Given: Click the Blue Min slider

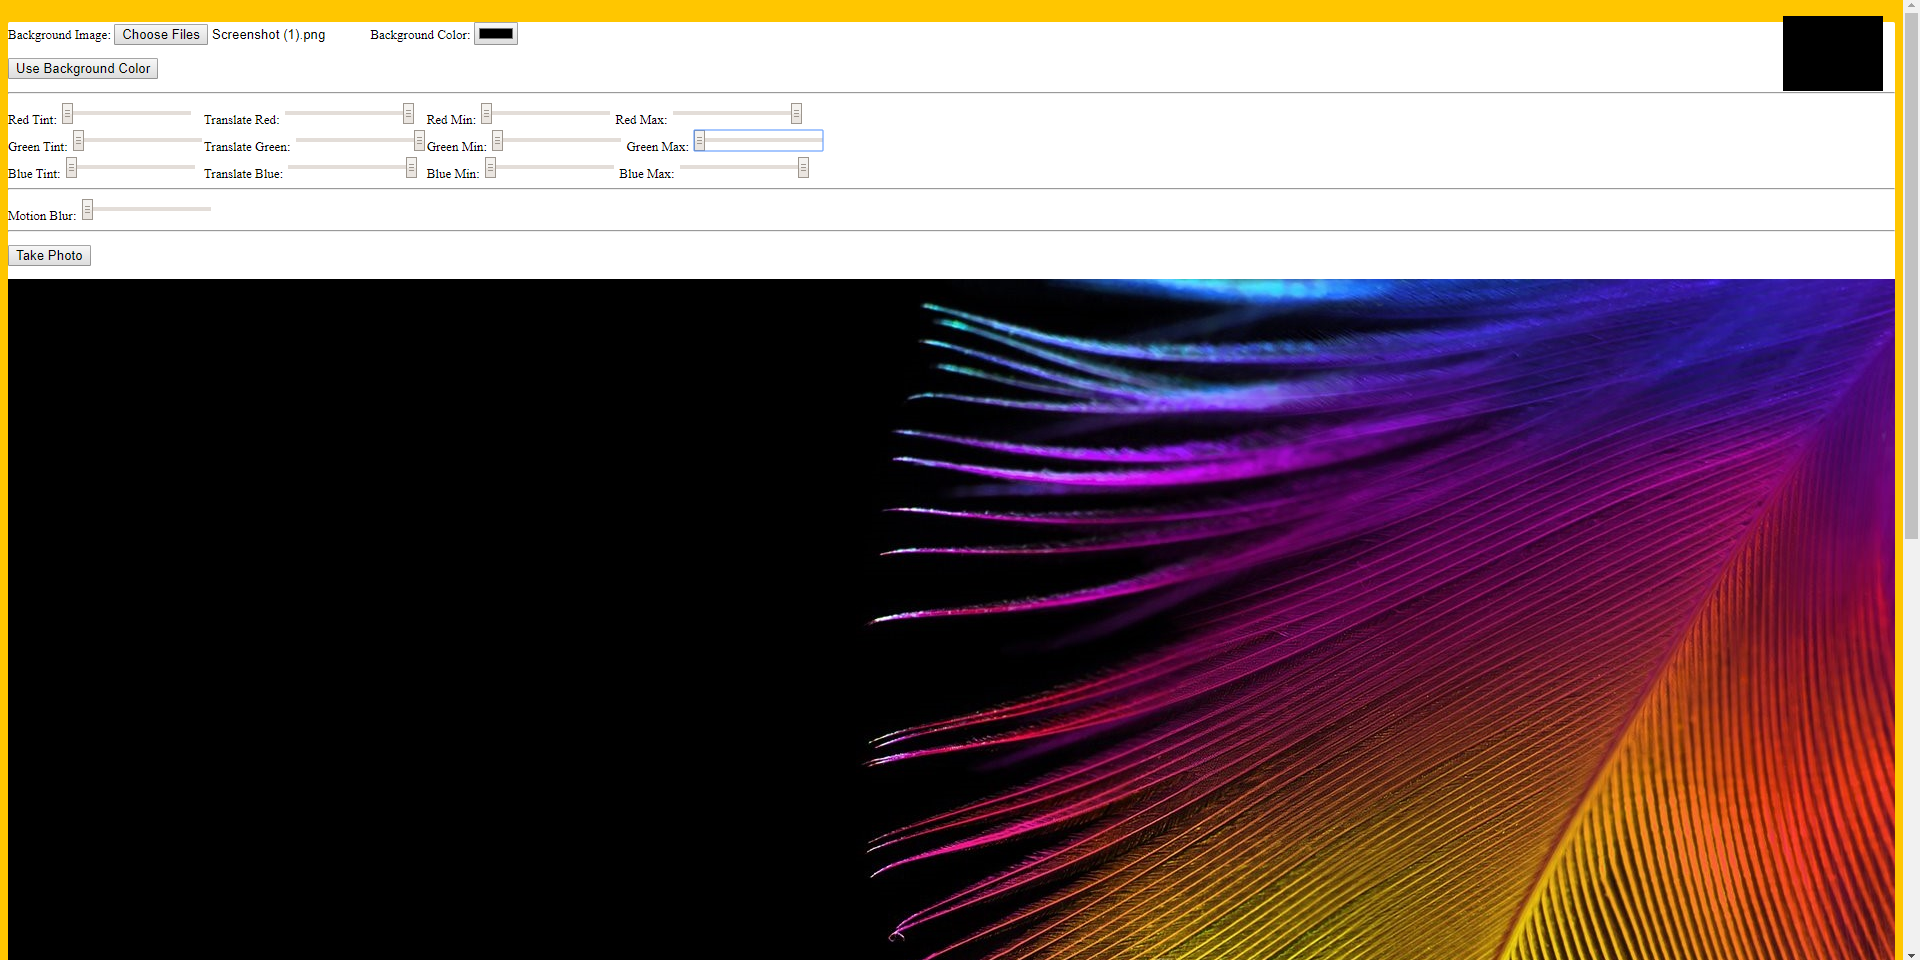Looking at the screenshot, I should click(x=549, y=168).
